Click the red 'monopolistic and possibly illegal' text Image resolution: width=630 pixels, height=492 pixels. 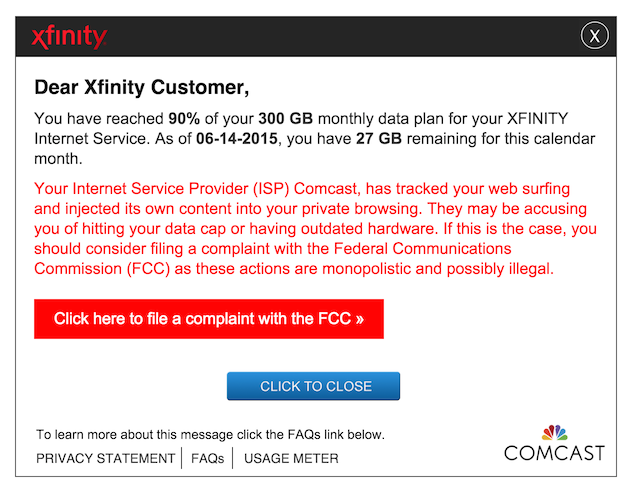pos(438,269)
